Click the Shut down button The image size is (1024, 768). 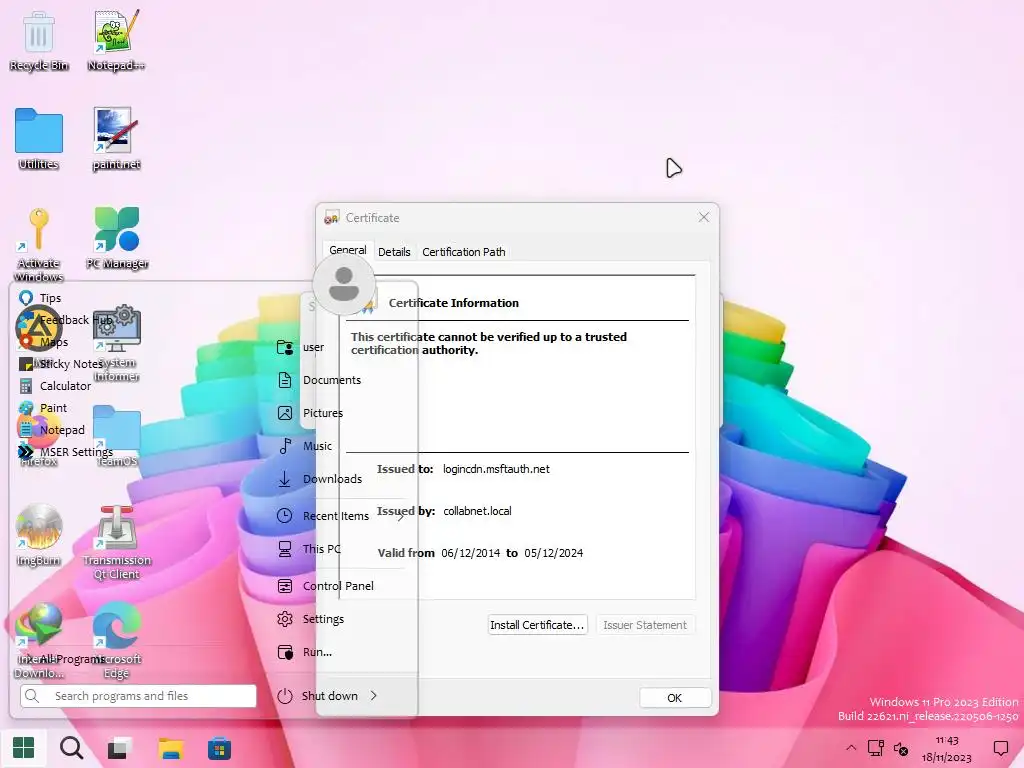(x=317, y=696)
